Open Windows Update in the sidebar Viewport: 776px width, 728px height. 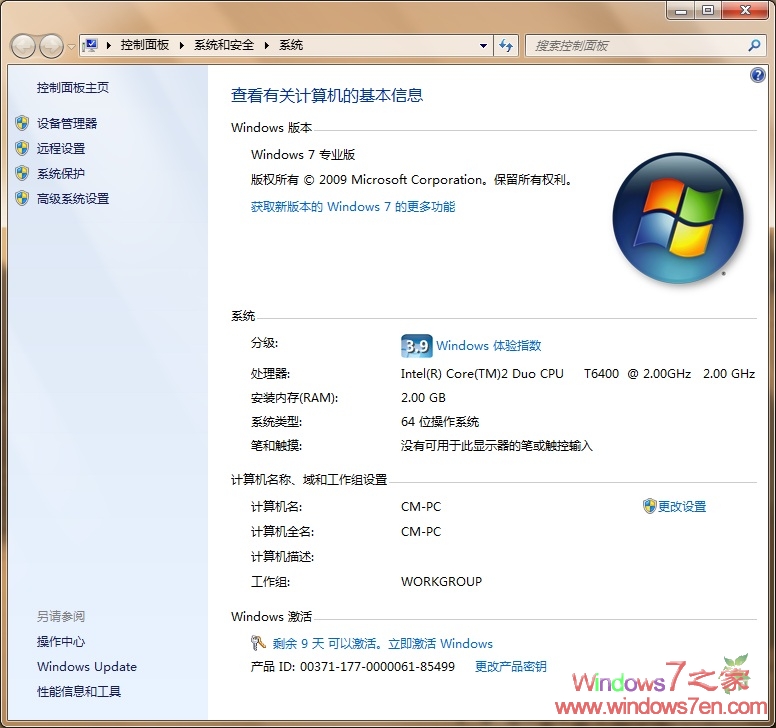87,667
